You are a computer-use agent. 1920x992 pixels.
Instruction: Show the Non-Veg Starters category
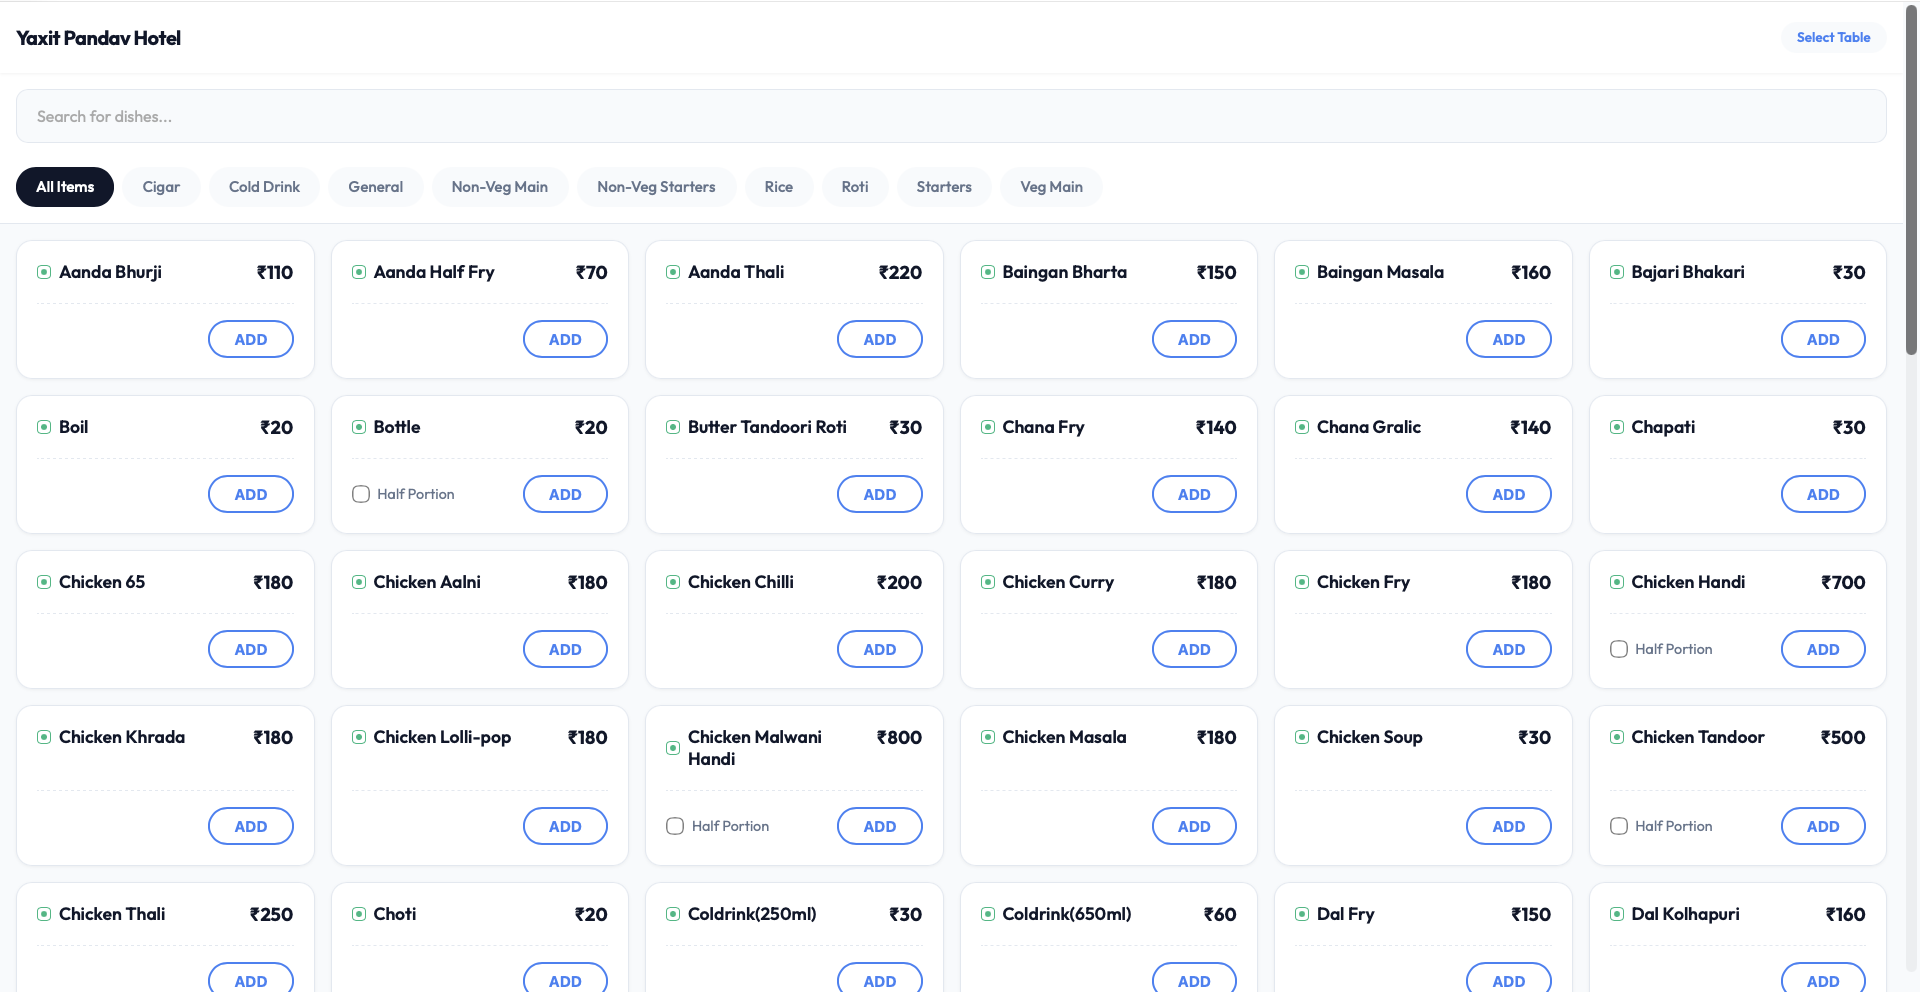656,187
